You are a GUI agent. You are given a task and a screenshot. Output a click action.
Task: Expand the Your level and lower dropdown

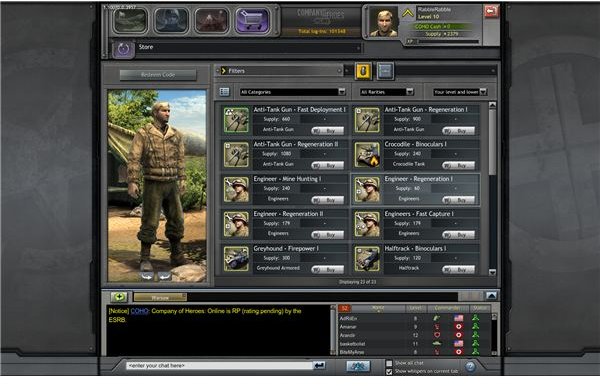[x=460, y=92]
